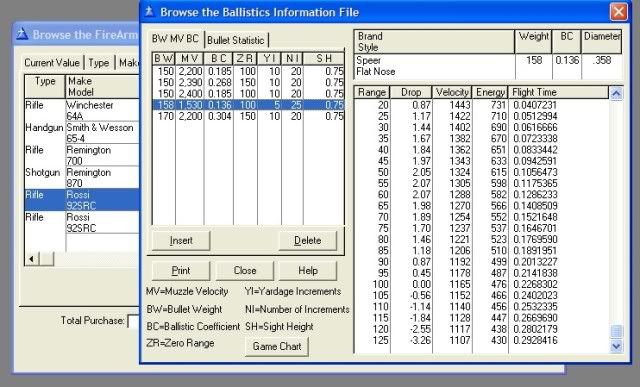Click the B W column header

[x=164, y=58]
